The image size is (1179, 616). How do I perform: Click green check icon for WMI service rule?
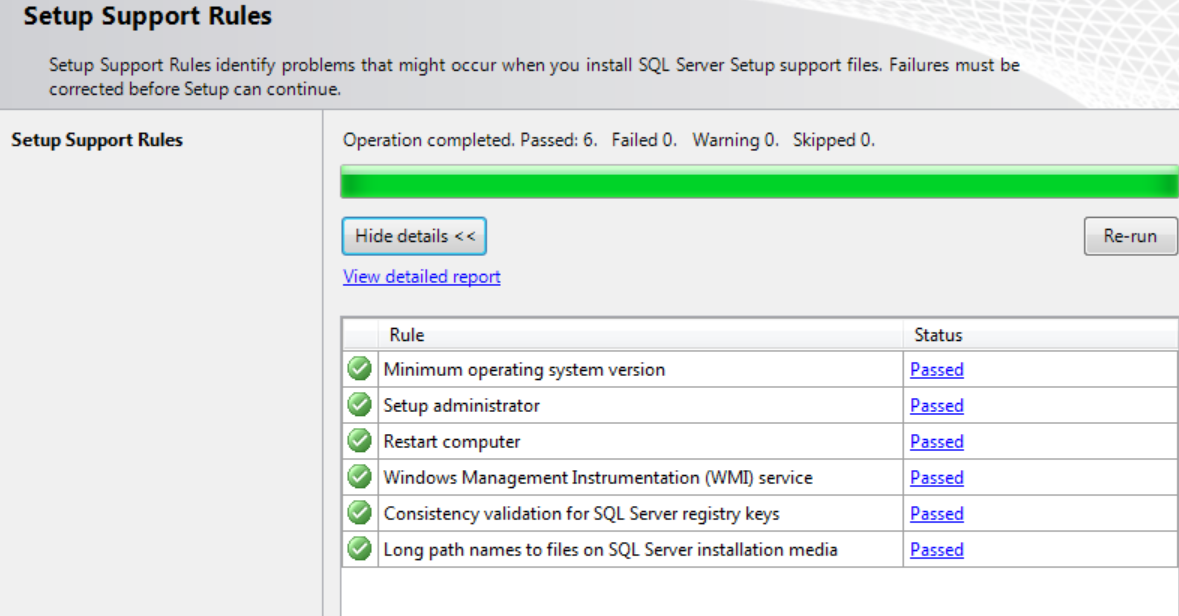[359, 477]
